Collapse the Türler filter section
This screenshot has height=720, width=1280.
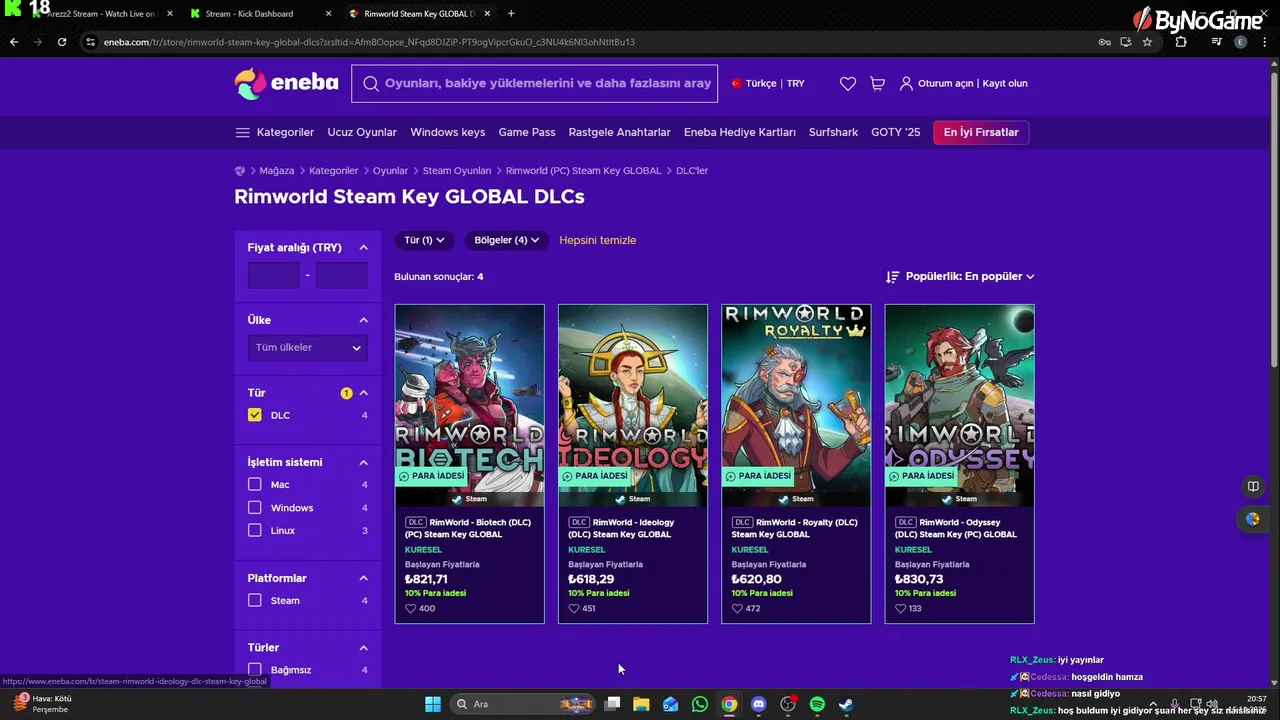pos(363,648)
